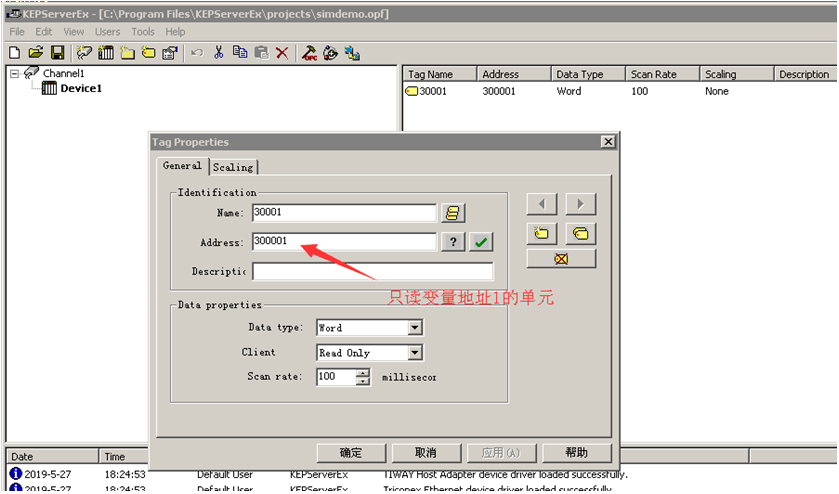The height and width of the screenshot is (494, 839).
Task: Click duplicate tag button in Tag Properties dialog
Action: [x=581, y=233]
